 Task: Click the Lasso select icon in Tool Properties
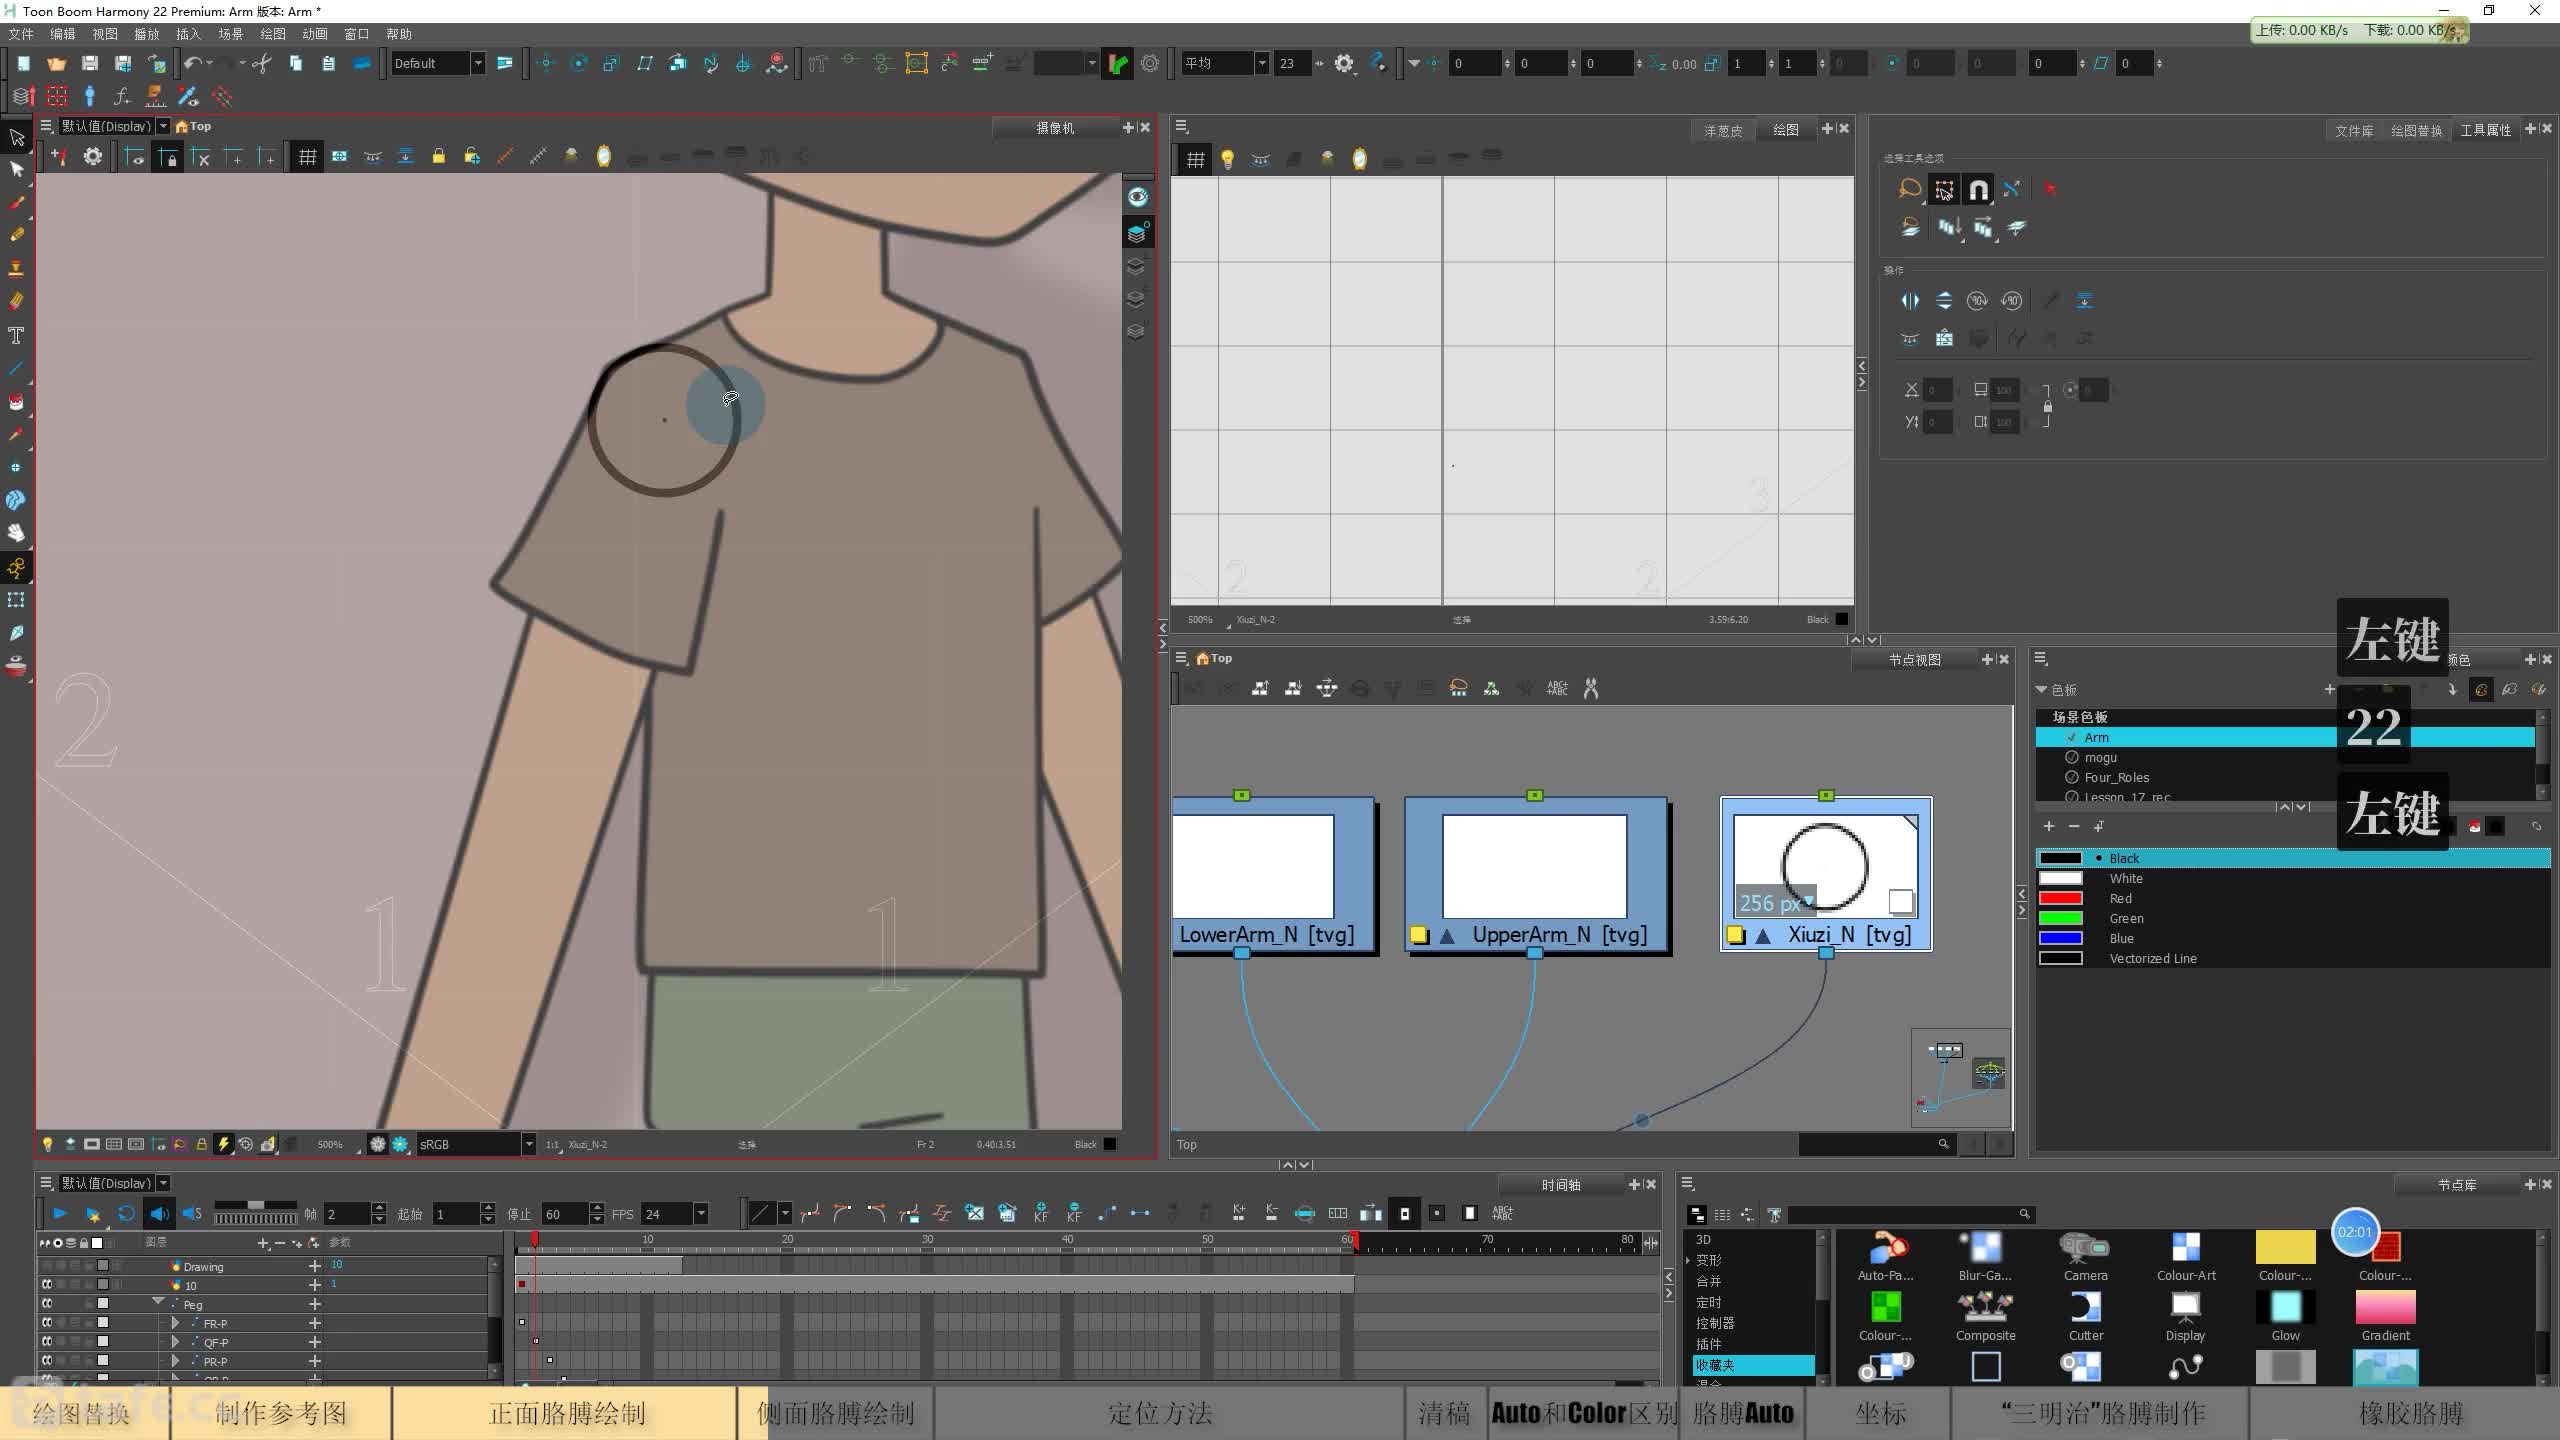pyautogui.click(x=1909, y=189)
